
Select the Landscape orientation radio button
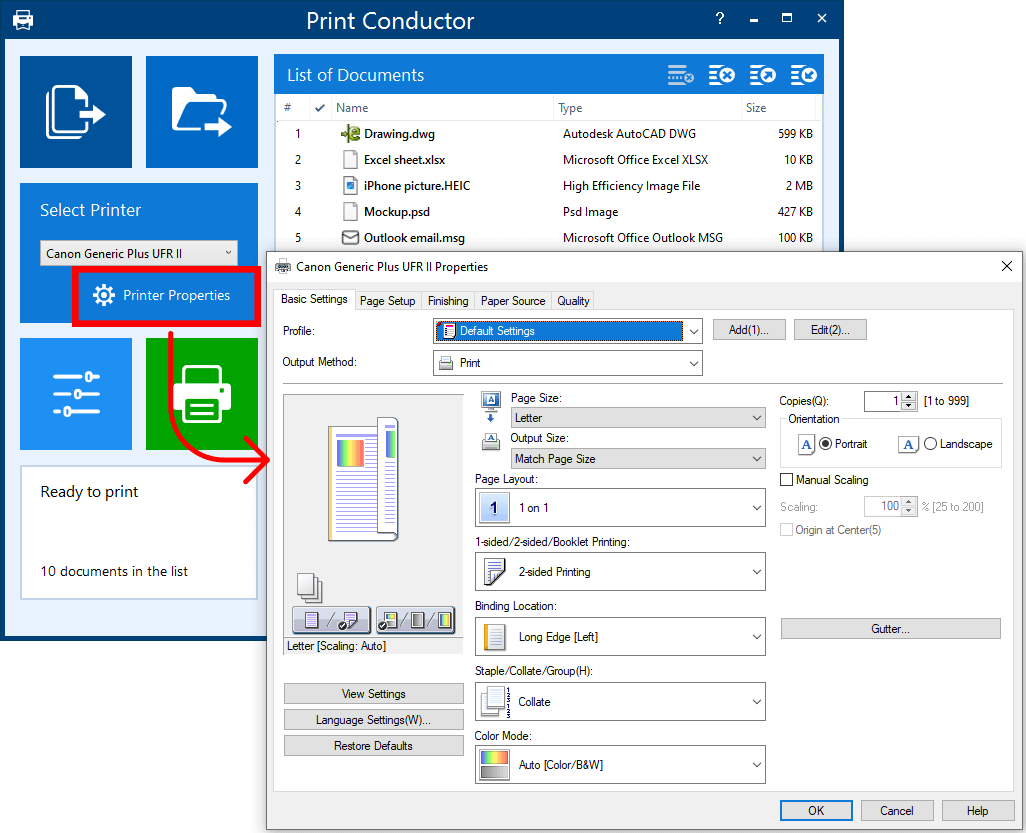[931, 444]
